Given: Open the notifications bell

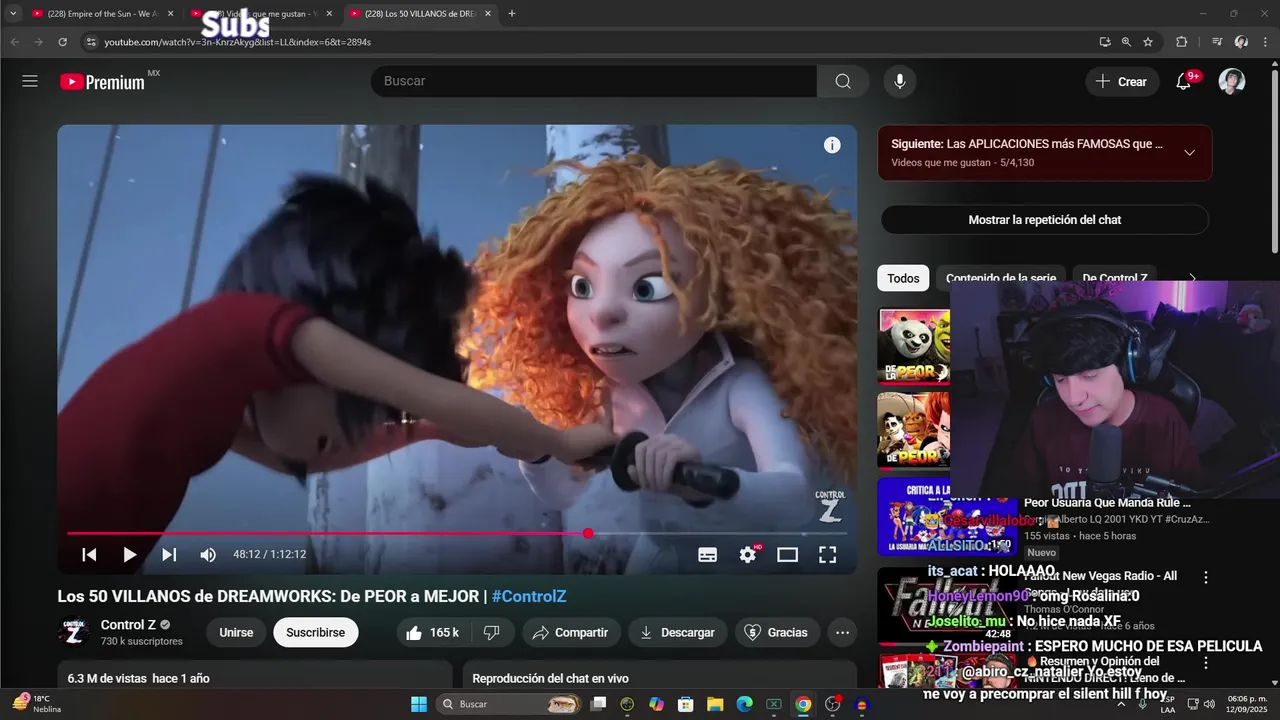Looking at the screenshot, I should pyautogui.click(x=1183, y=81).
